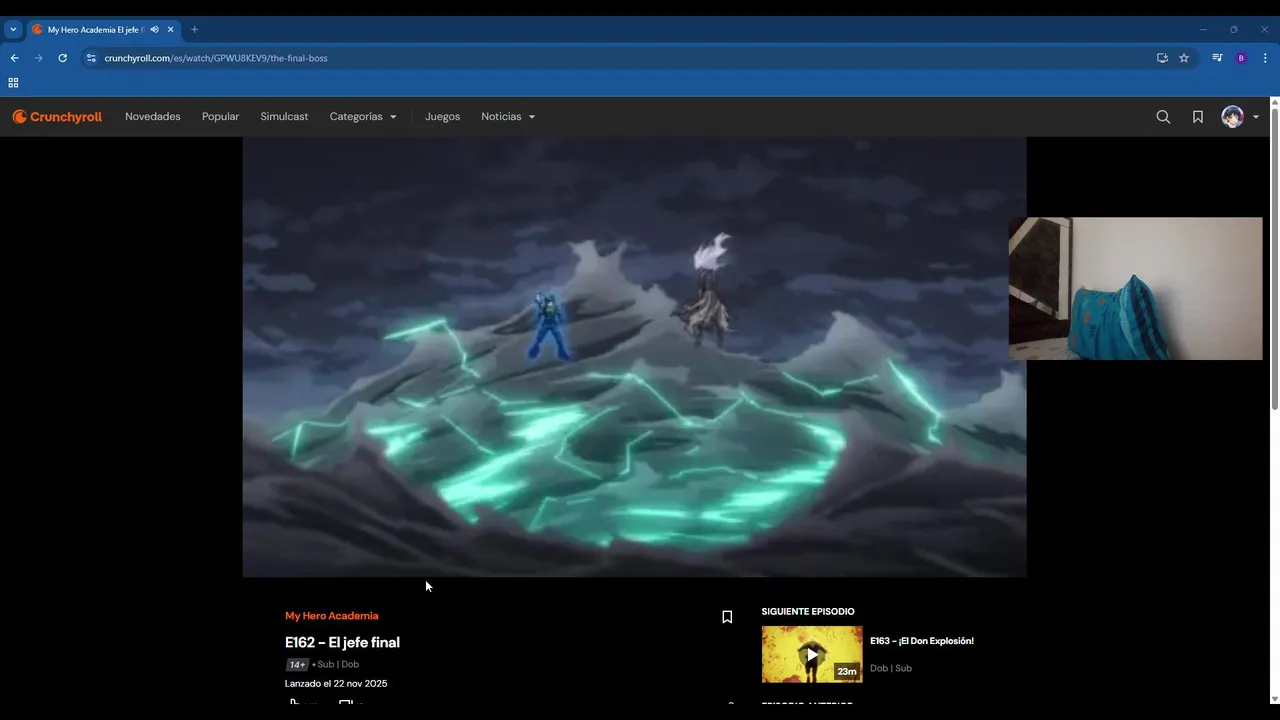Mute the tab via the speaker icon

coord(154,30)
